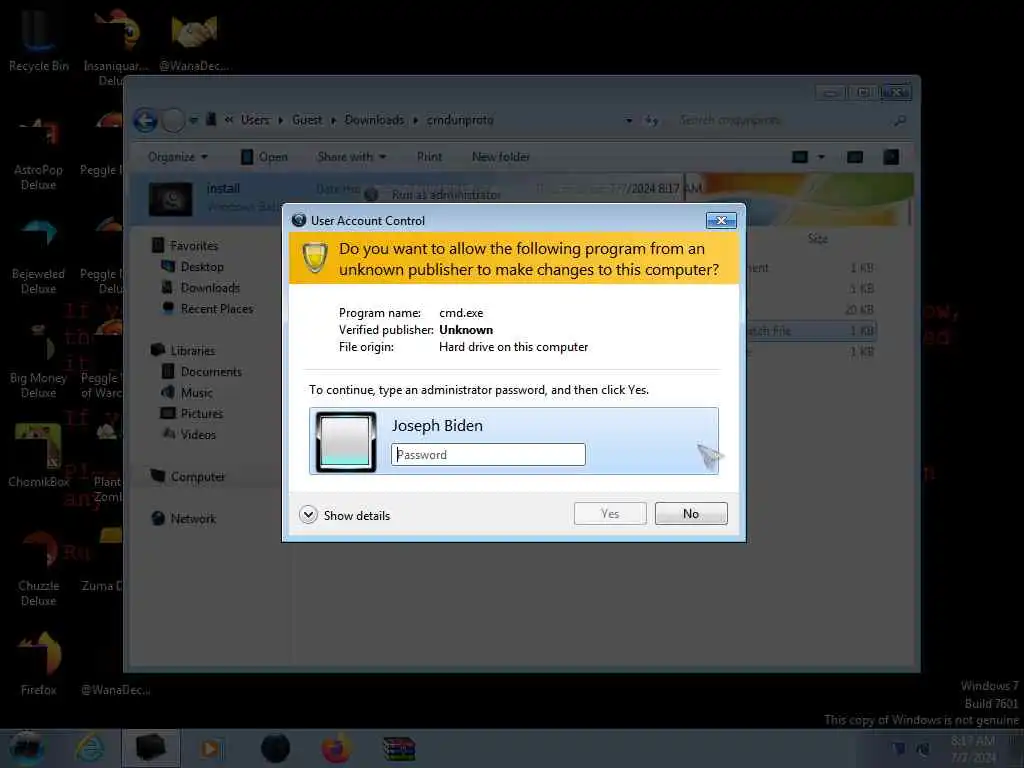Image resolution: width=1024 pixels, height=768 pixels.
Task: Click the UAC shield icon
Action: (314, 258)
